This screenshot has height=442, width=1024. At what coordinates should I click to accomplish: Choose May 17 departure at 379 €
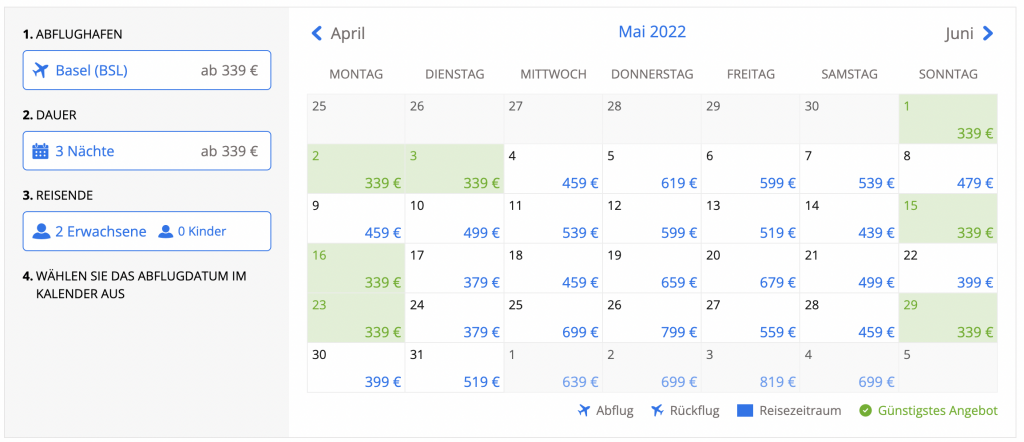(x=454, y=268)
